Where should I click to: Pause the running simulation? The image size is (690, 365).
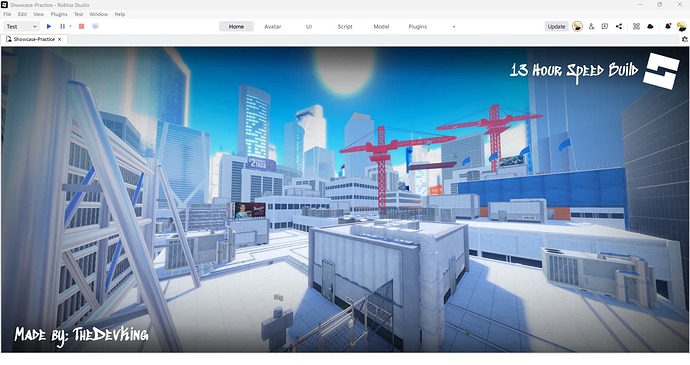click(62, 26)
